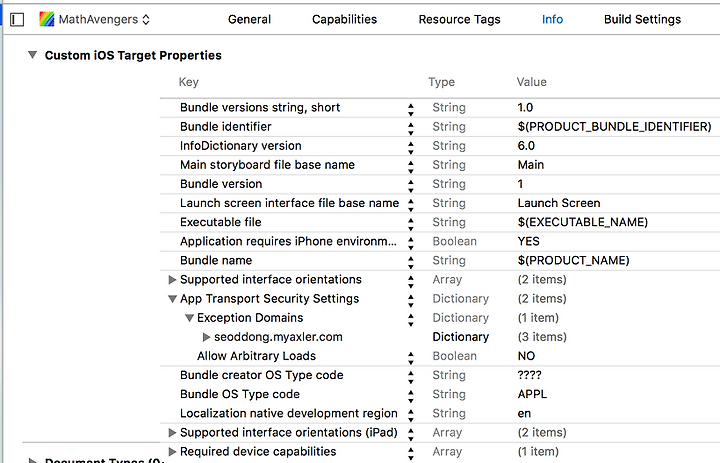Click key stepper for Allow Arbitrary Loads

tap(411, 358)
